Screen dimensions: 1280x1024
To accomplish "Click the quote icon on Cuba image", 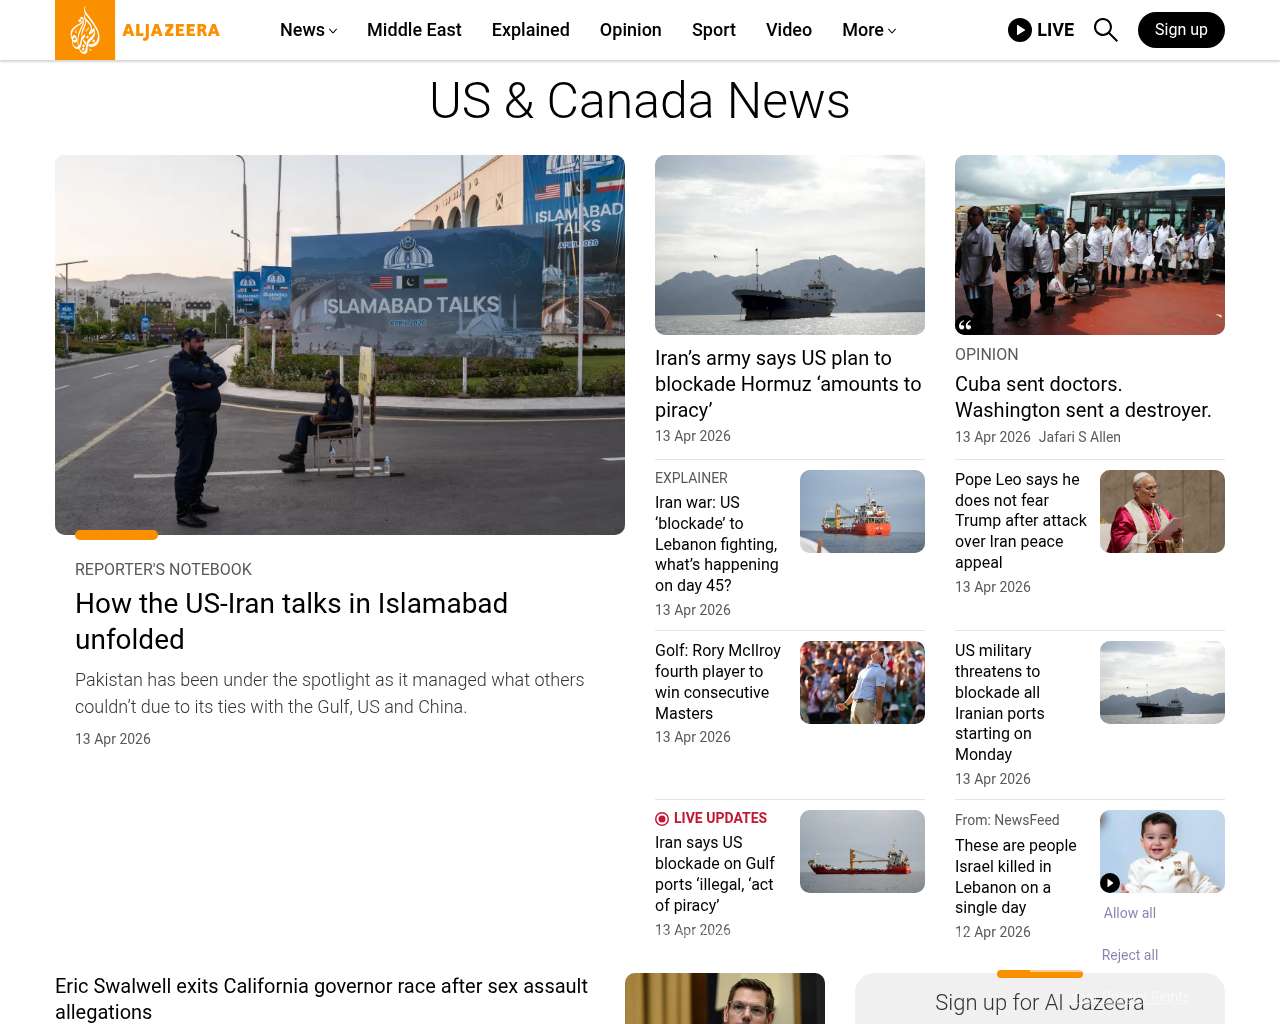I will 965,324.
